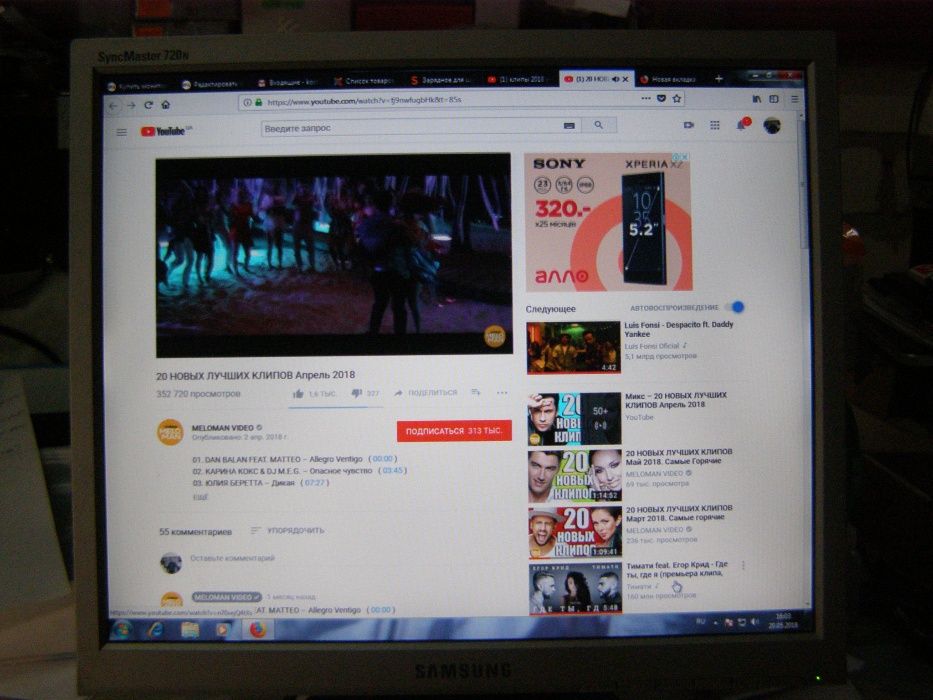Open the YouTube hamburger guide menu
The height and width of the screenshot is (700, 933).
coord(121,132)
